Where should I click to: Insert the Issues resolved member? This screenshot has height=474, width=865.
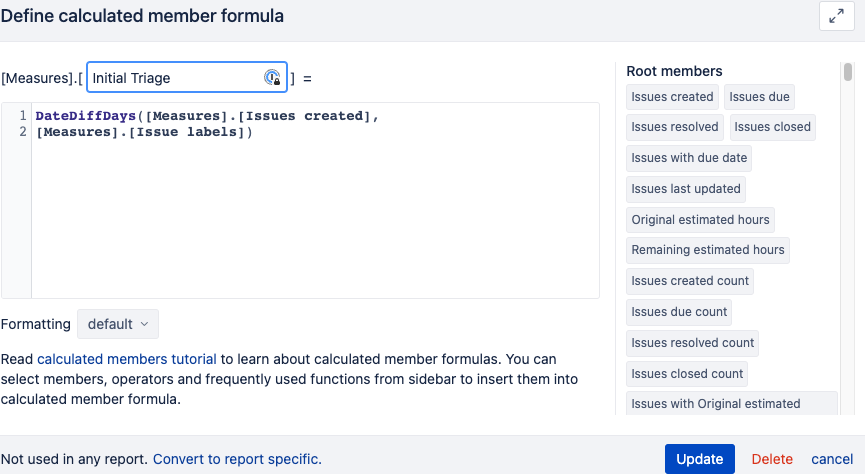[675, 127]
